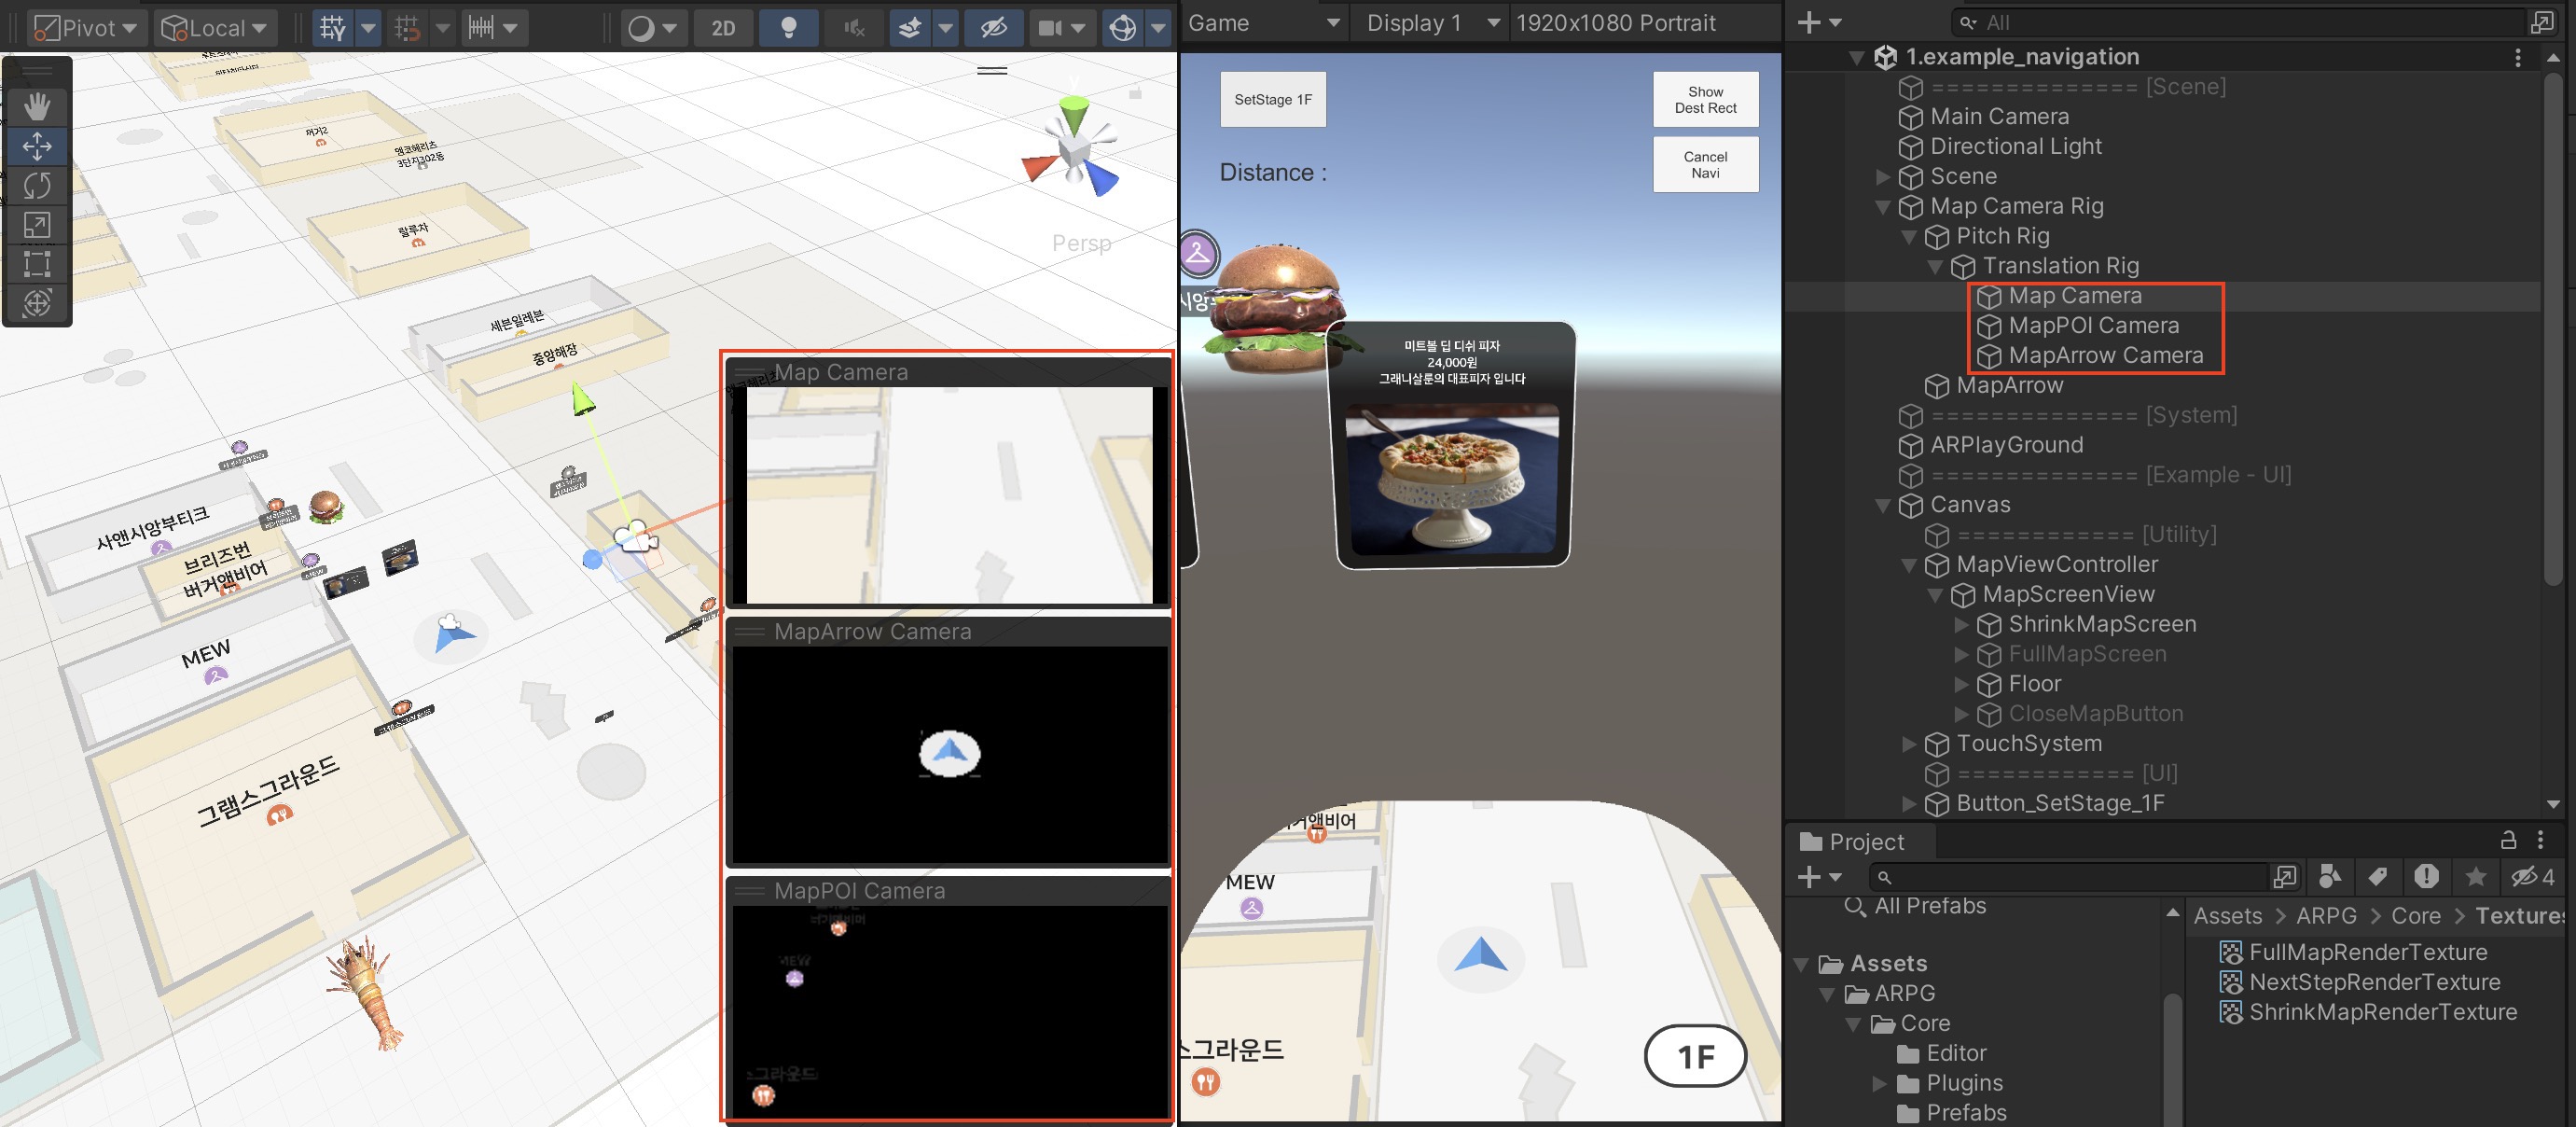Select the MapPOI Camera object
The height and width of the screenshot is (1127, 2576).
pyautogui.click(x=2093, y=326)
